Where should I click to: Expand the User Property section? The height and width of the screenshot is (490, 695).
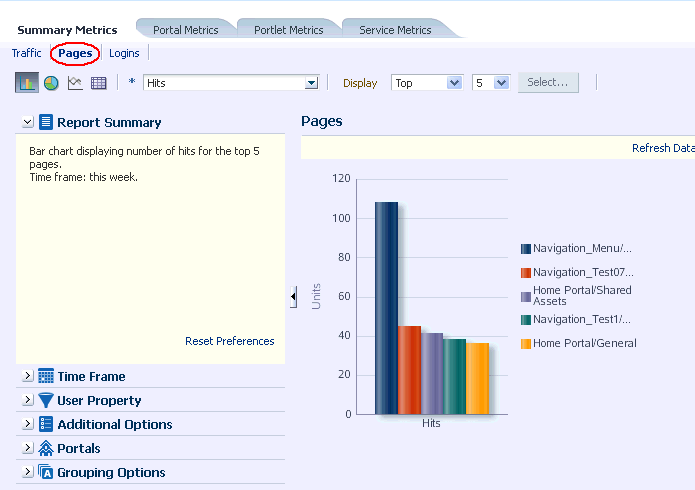27,400
